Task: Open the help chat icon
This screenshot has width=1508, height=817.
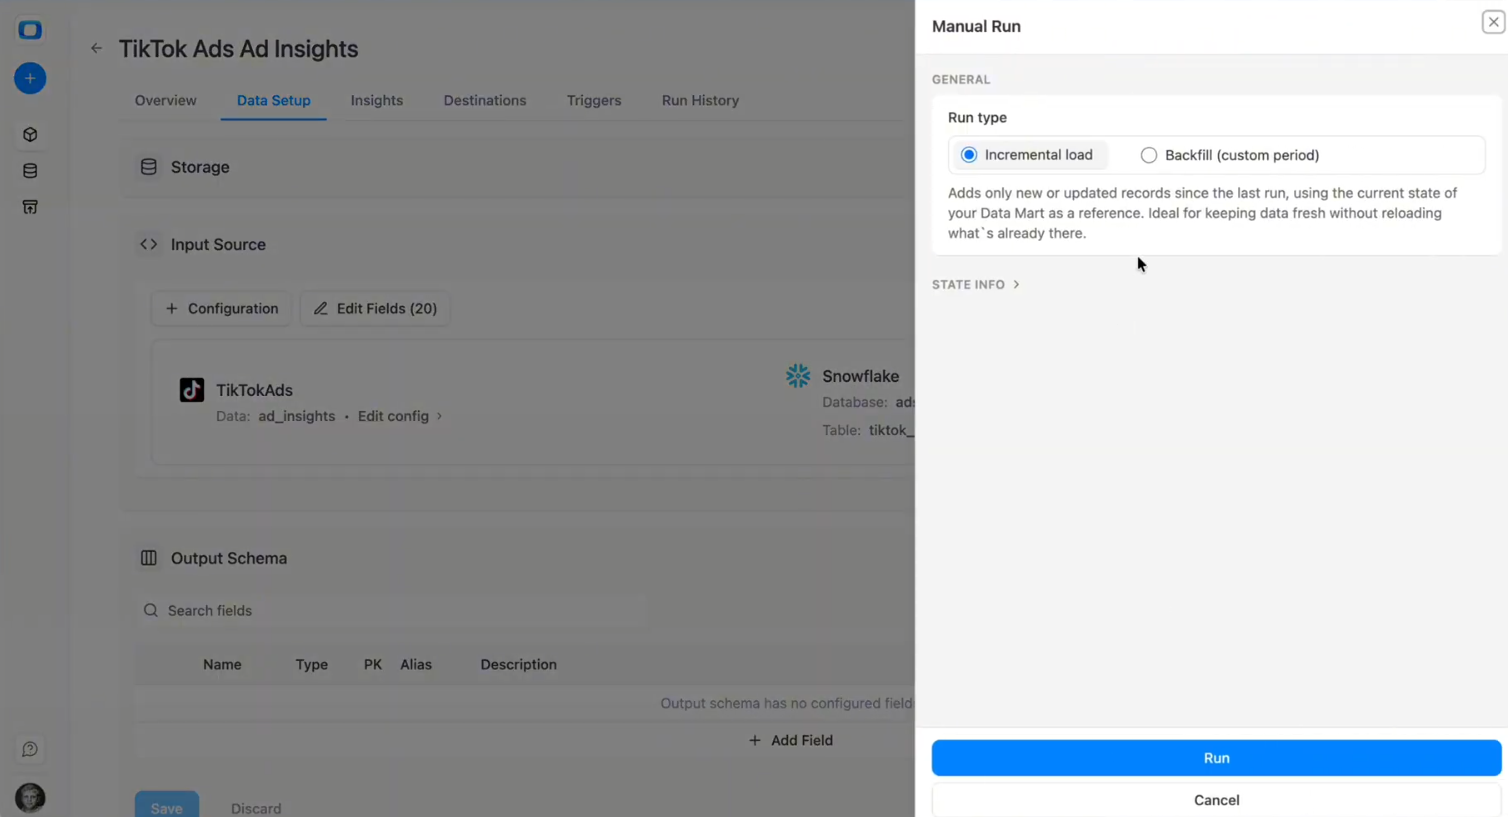Action: [x=30, y=749]
